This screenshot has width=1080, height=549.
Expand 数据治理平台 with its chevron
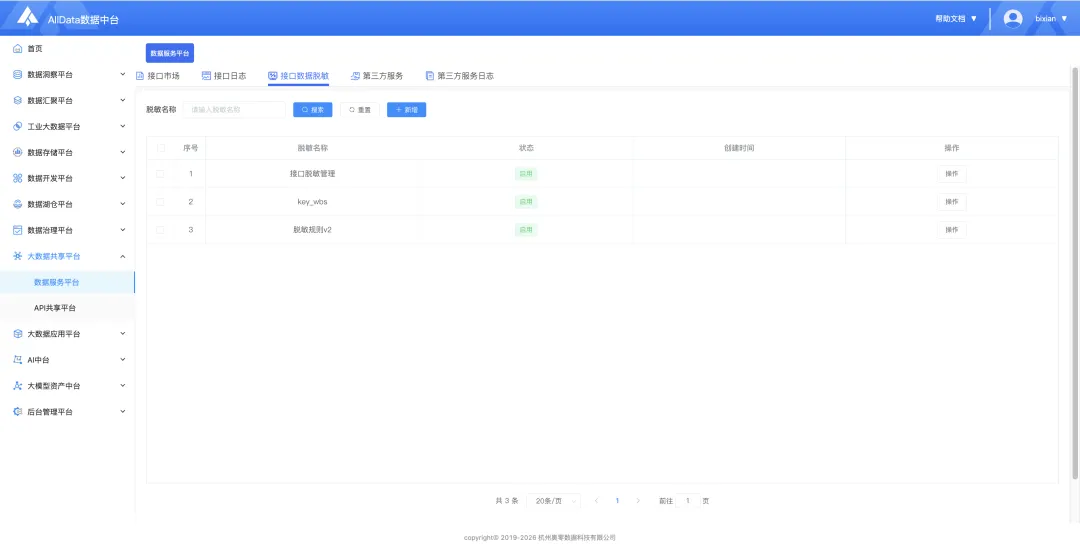click(123, 230)
